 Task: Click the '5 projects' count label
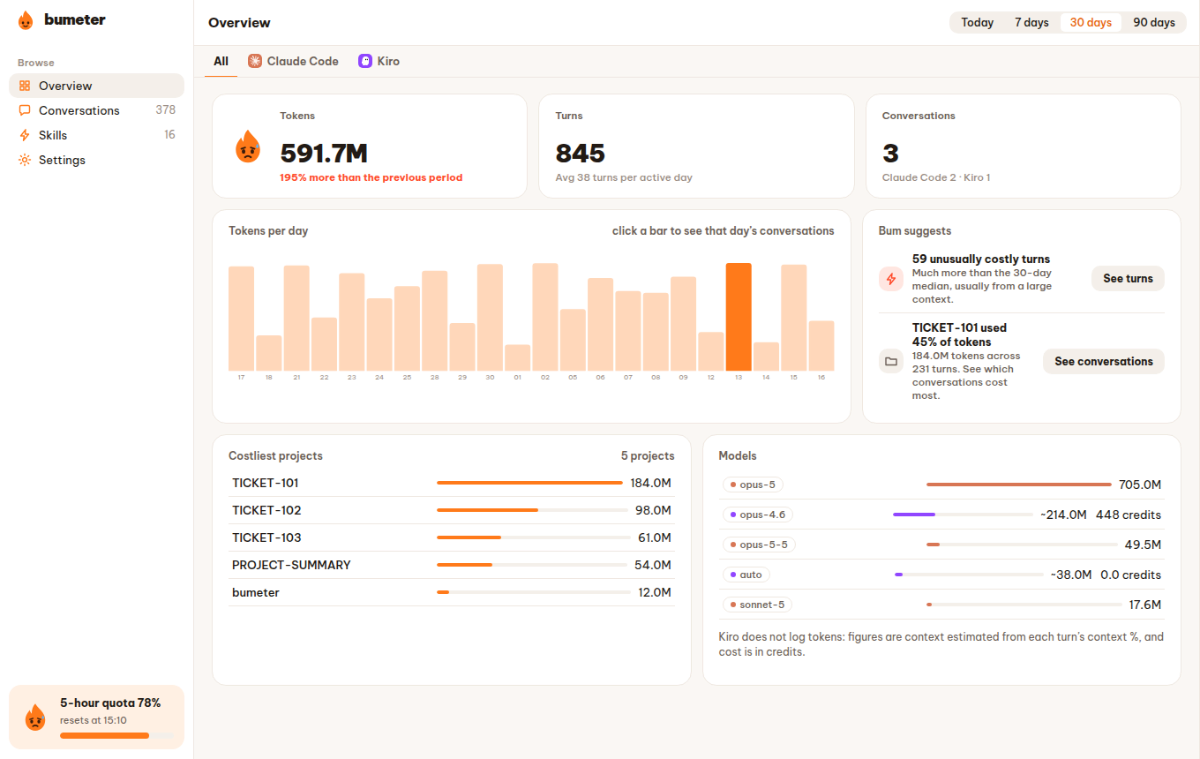tap(648, 456)
